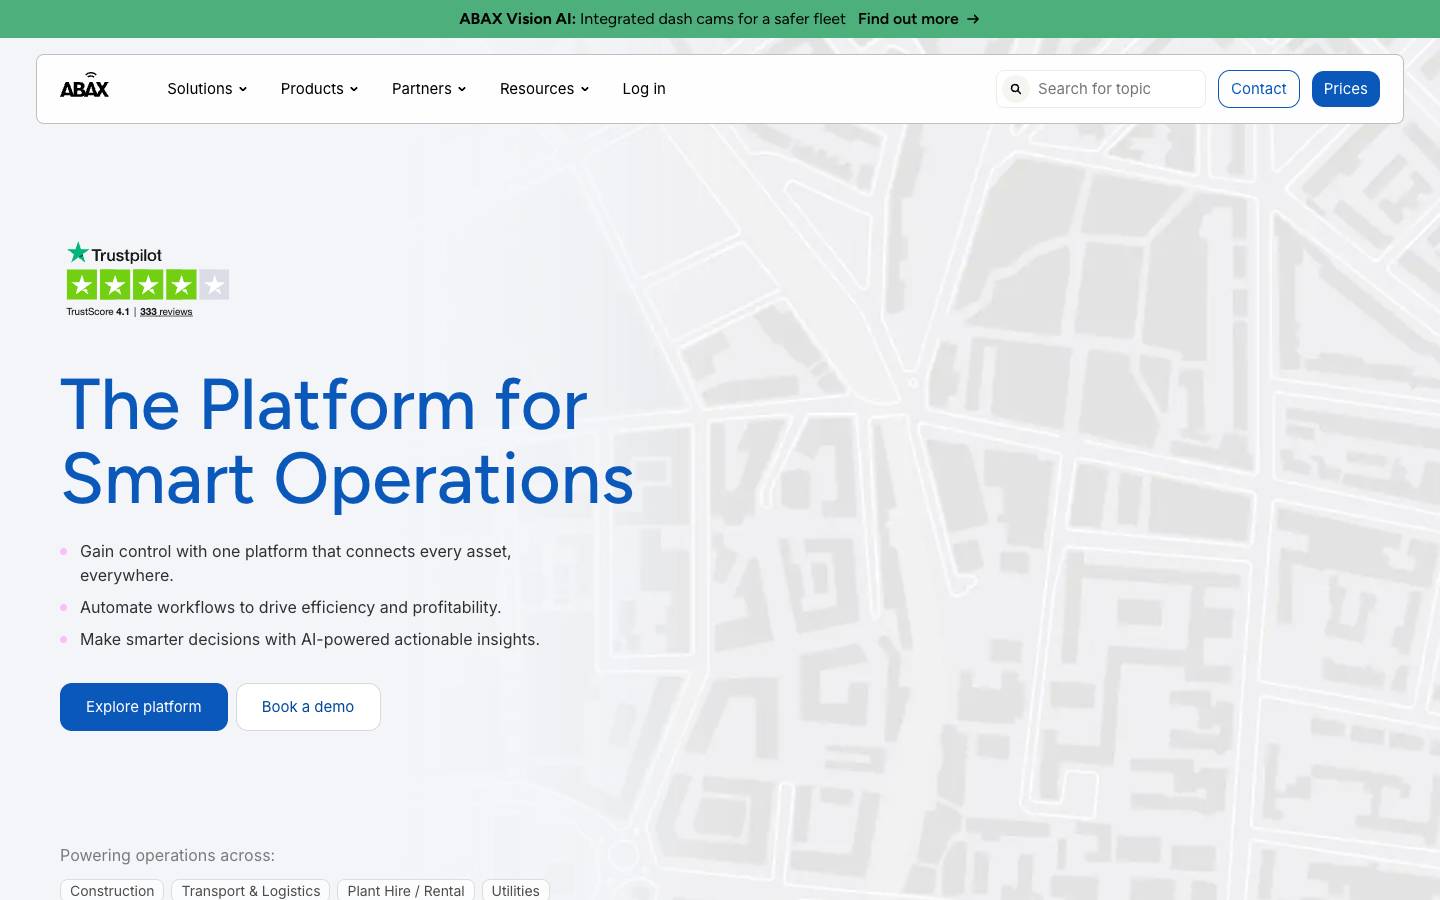Follow the Find out more banner link
Screen dimensions: 1440x900
tap(918, 19)
